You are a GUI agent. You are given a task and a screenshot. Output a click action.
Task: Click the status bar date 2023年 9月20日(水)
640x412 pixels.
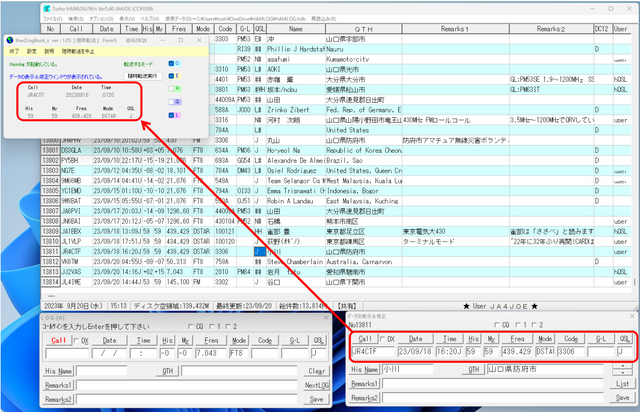[74, 306]
